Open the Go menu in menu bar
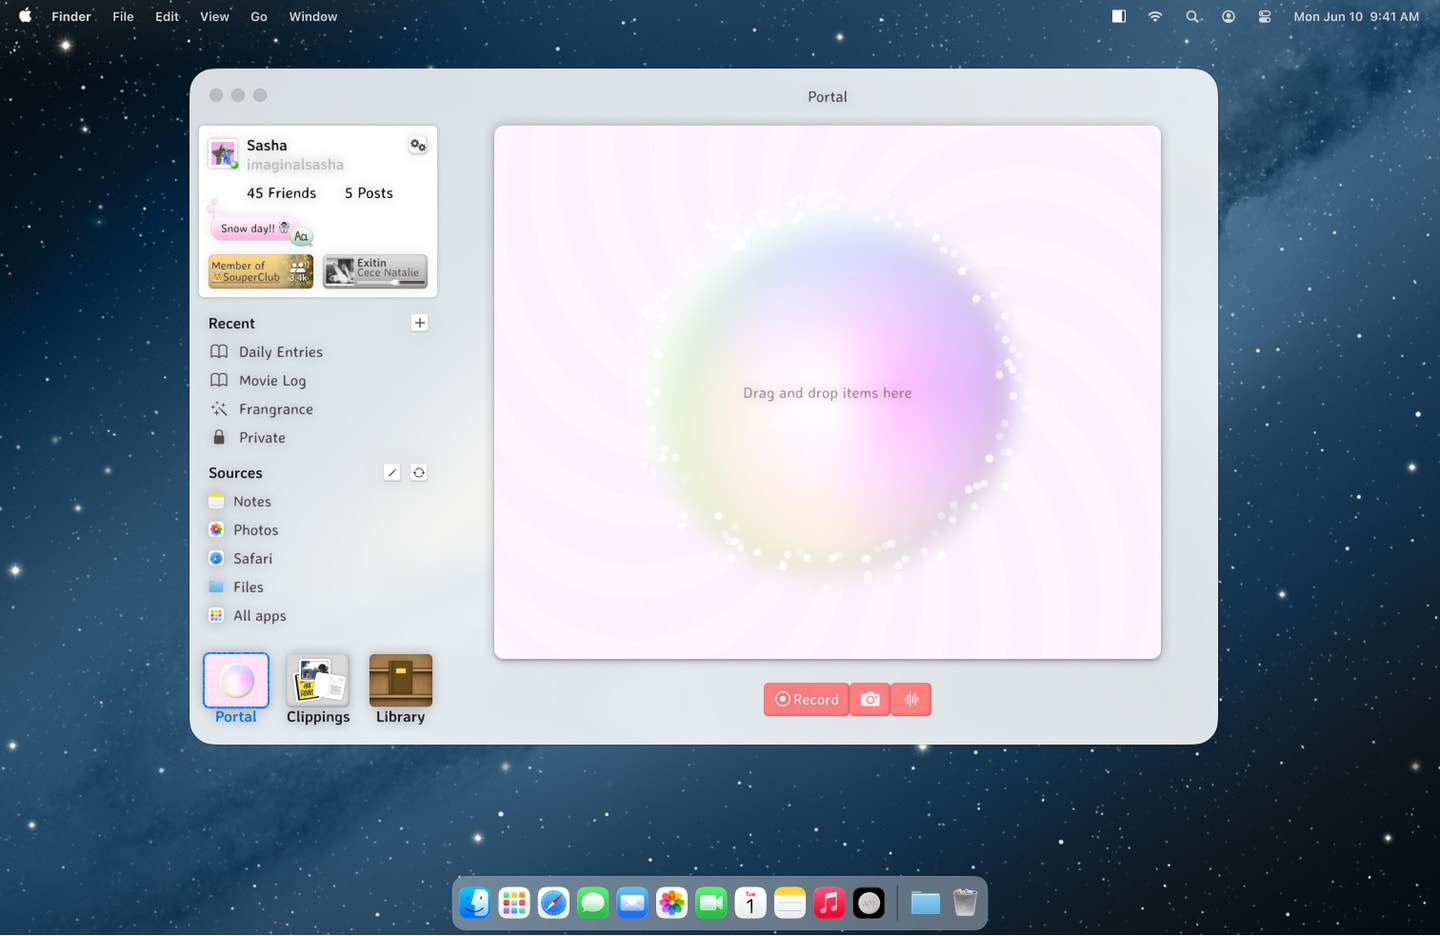 tap(259, 16)
